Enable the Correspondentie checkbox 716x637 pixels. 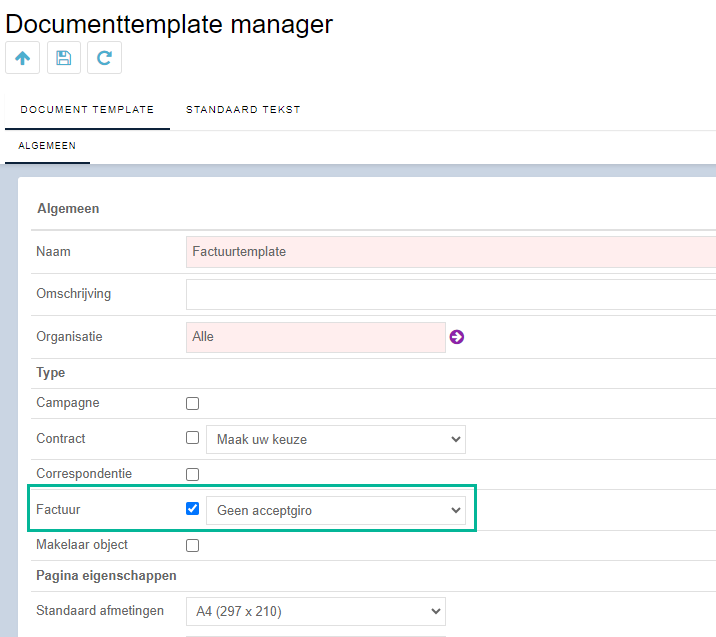pos(193,474)
